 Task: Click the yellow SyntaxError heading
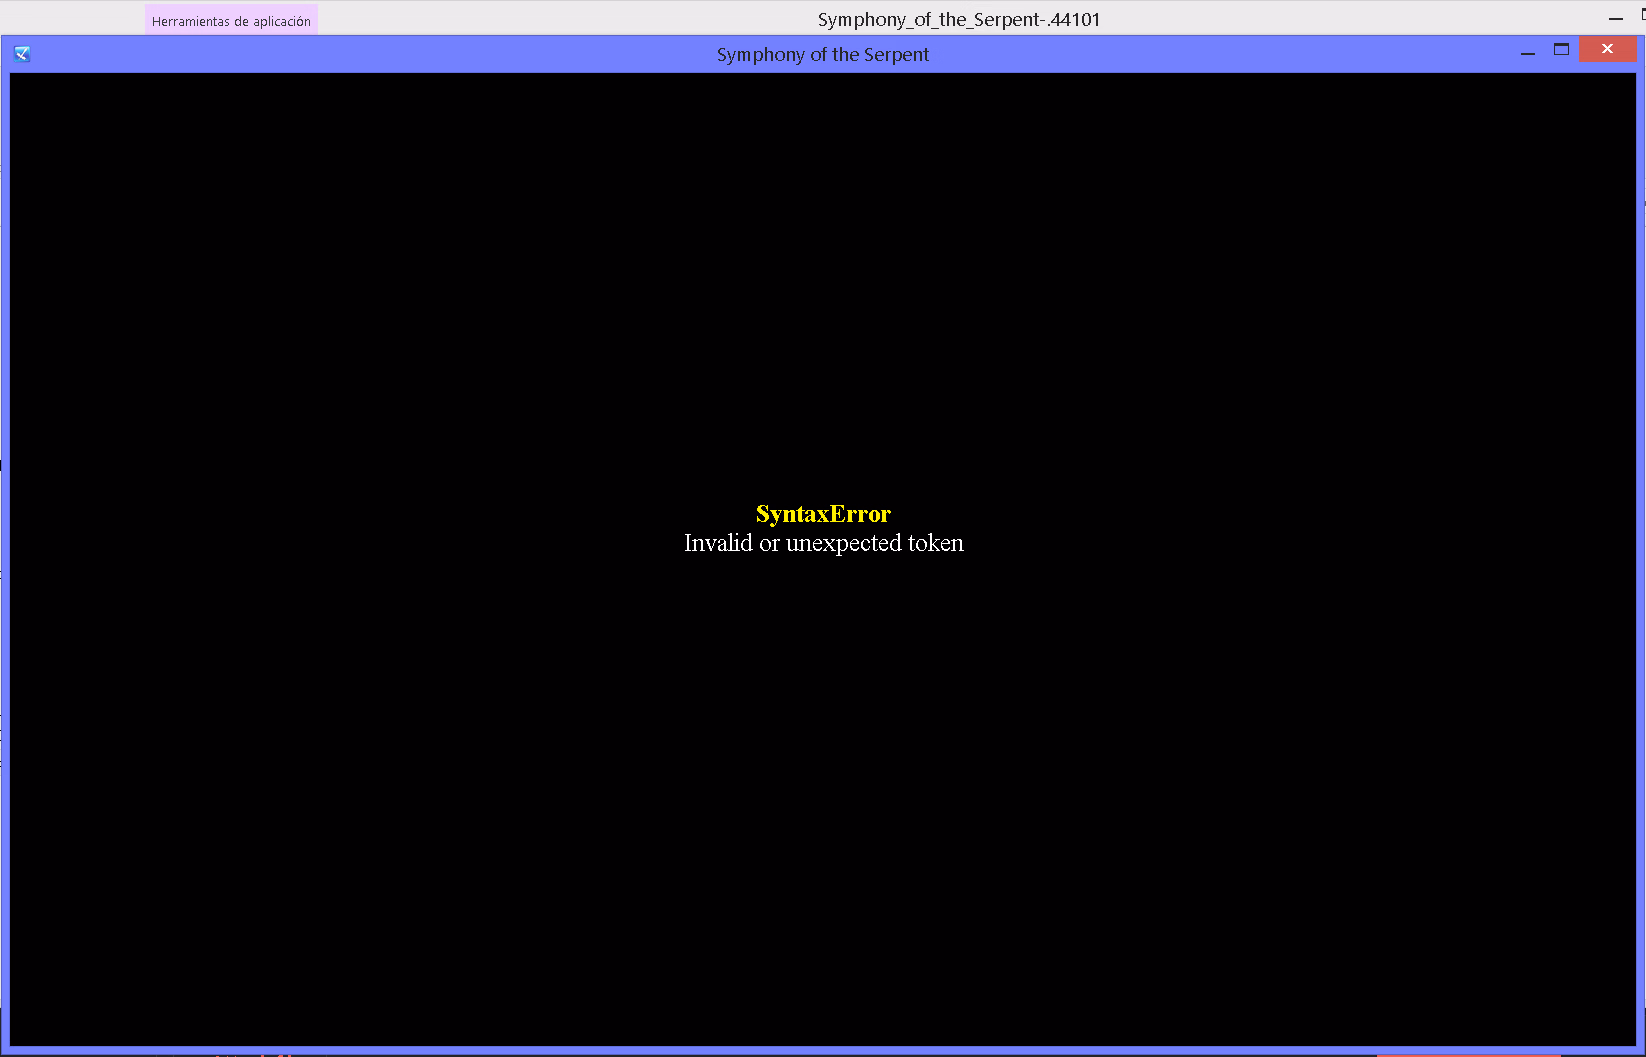(823, 514)
